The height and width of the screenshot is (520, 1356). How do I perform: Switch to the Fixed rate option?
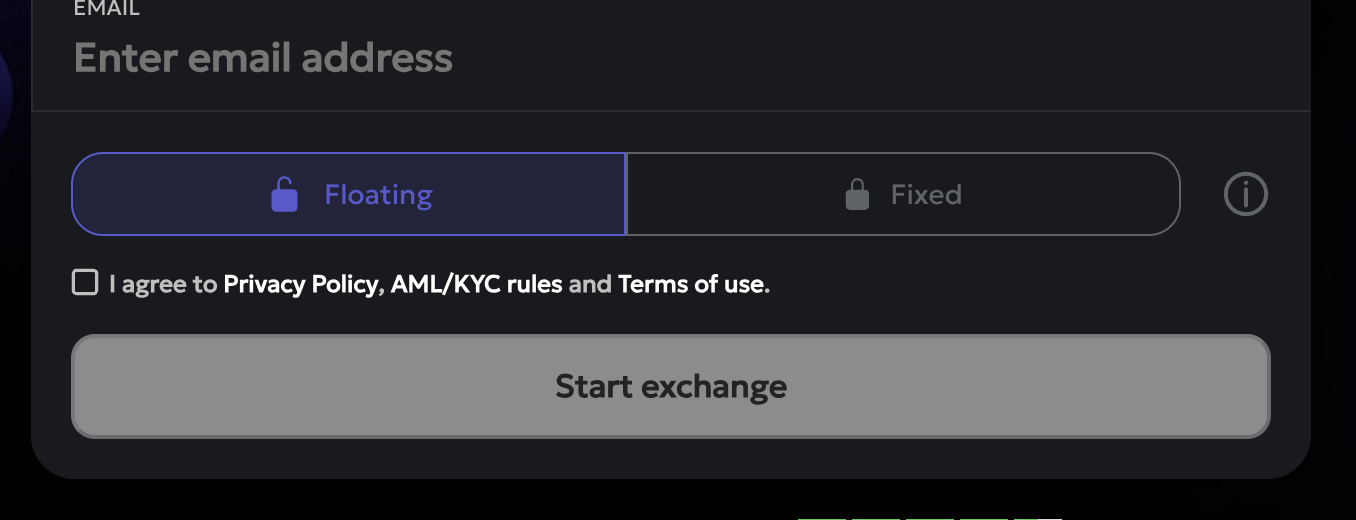903,194
